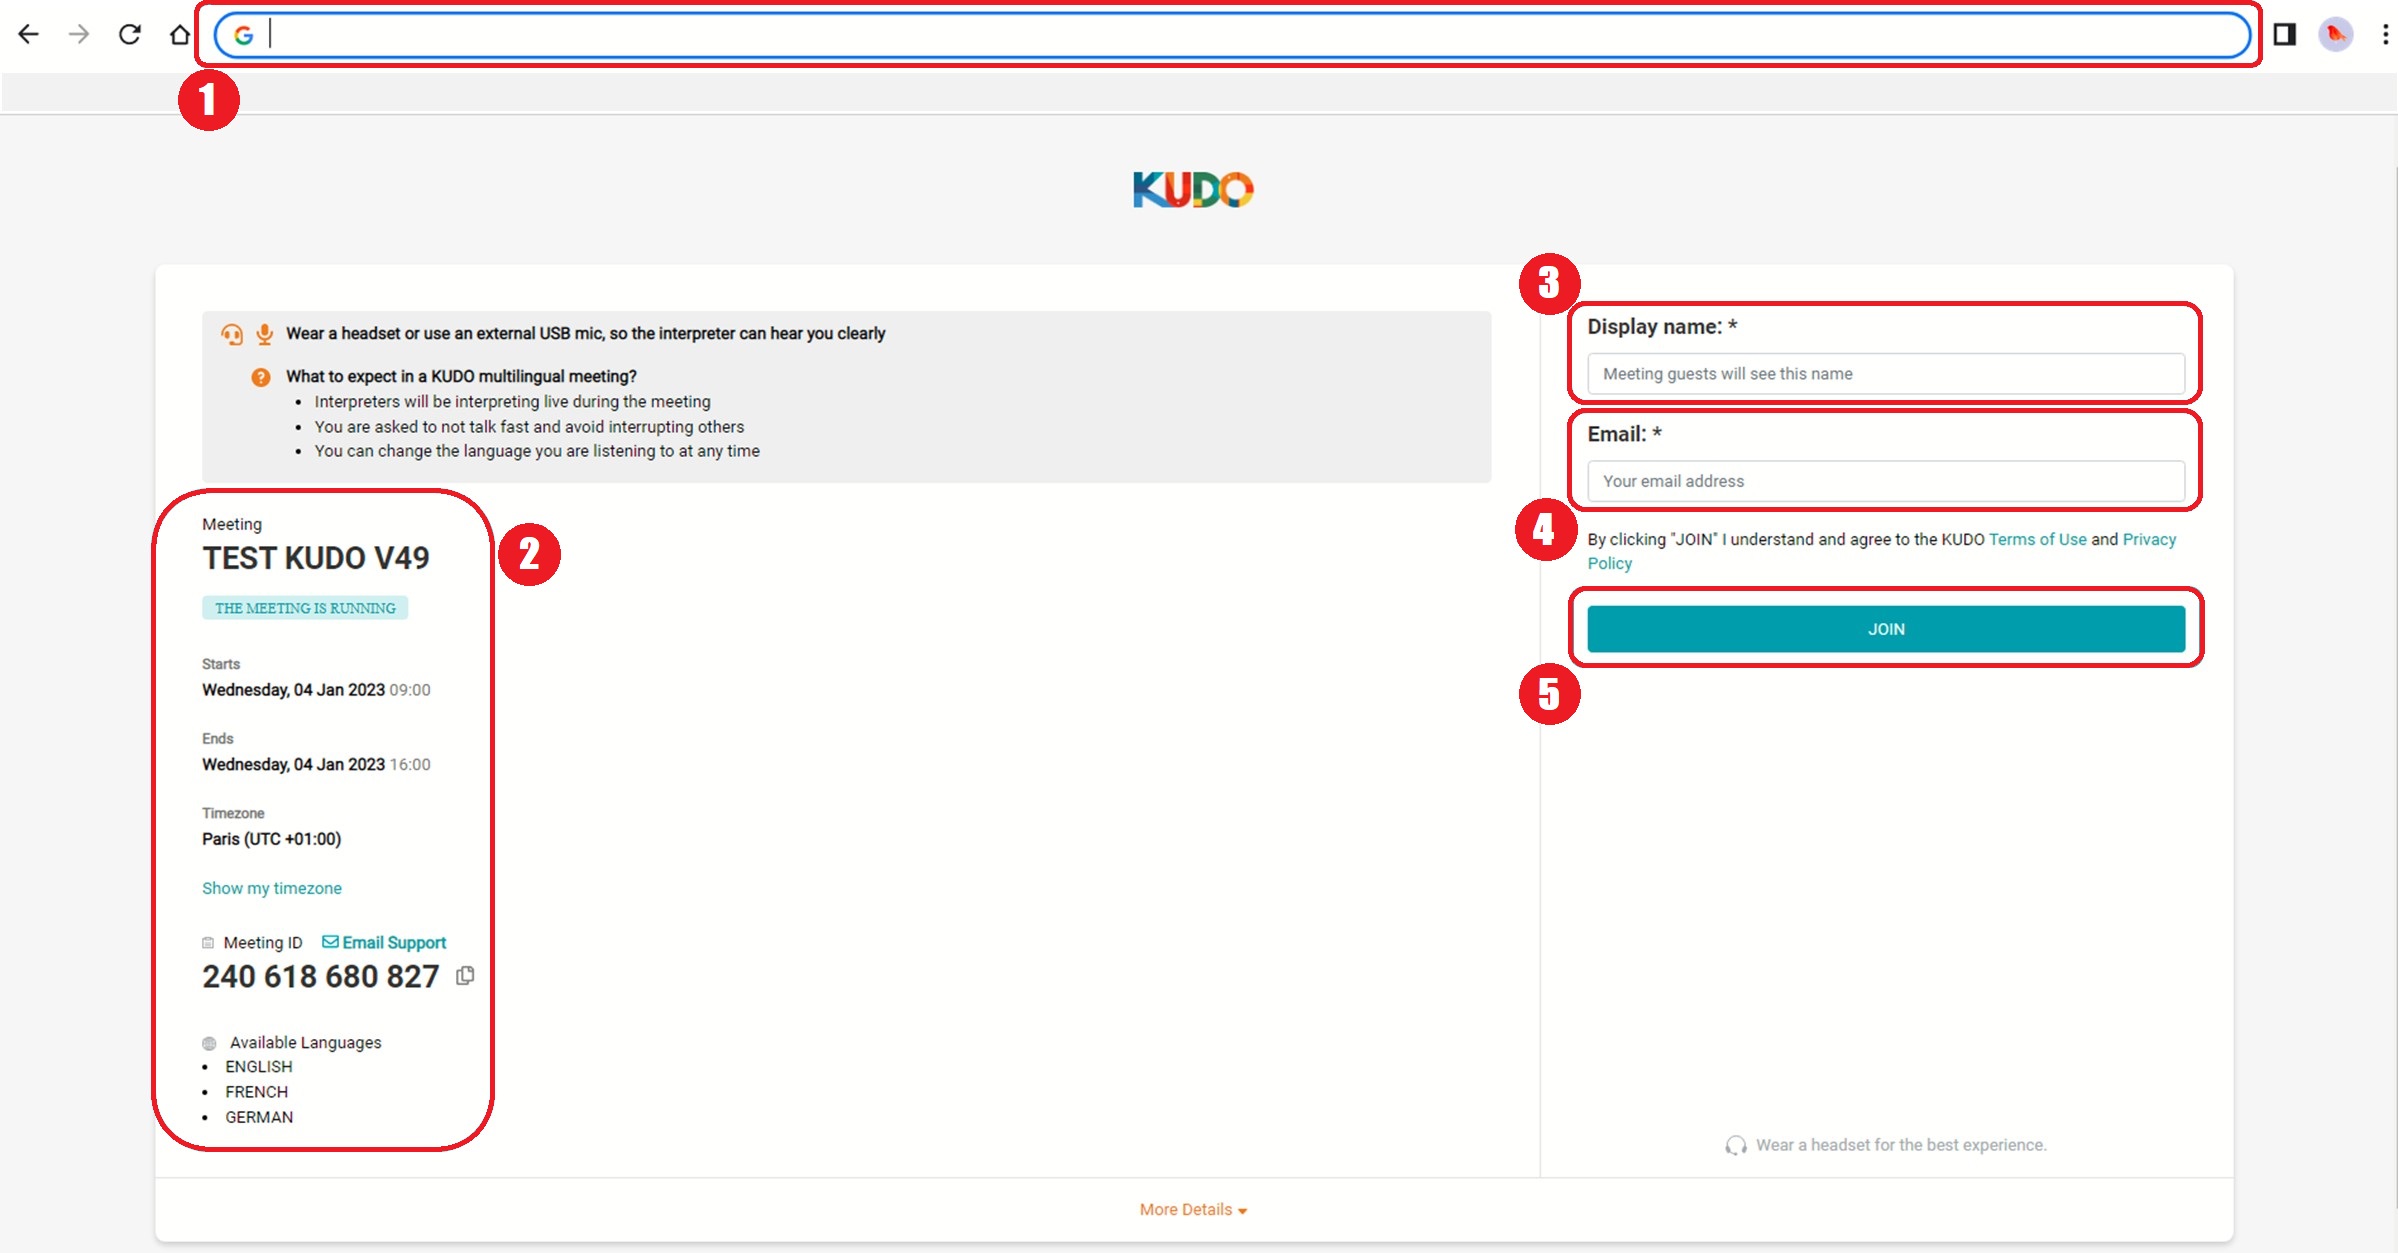
Task: Expand More Details section
Action: (x=1193, y=1209)
